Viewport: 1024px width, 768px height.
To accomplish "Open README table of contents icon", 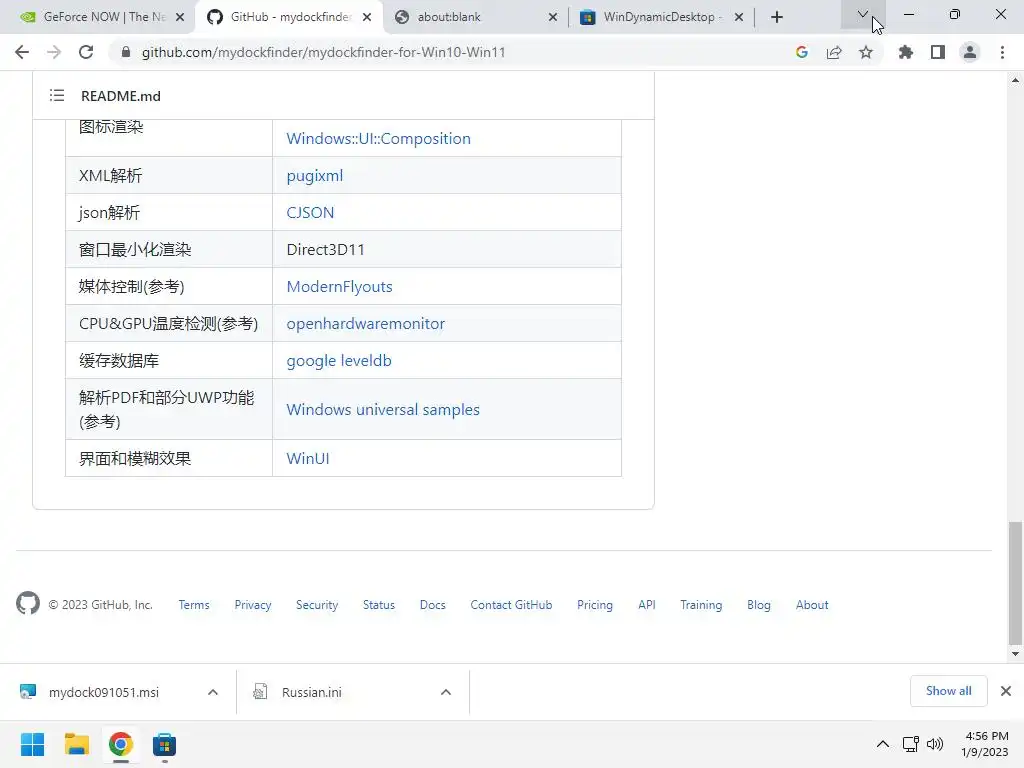I will click(57, 96).
